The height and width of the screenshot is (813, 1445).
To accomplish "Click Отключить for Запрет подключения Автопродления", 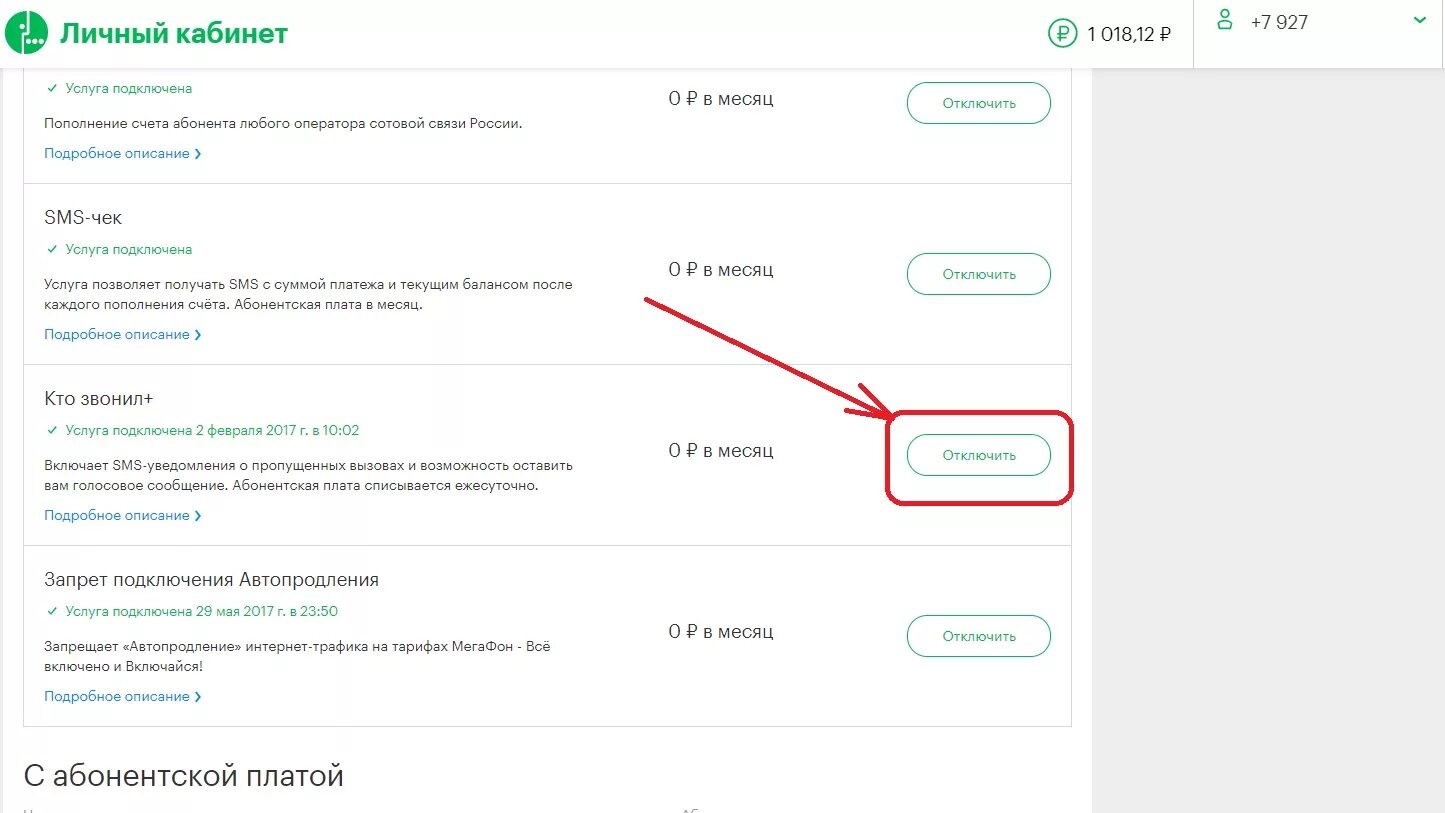I will pos(979,636).
